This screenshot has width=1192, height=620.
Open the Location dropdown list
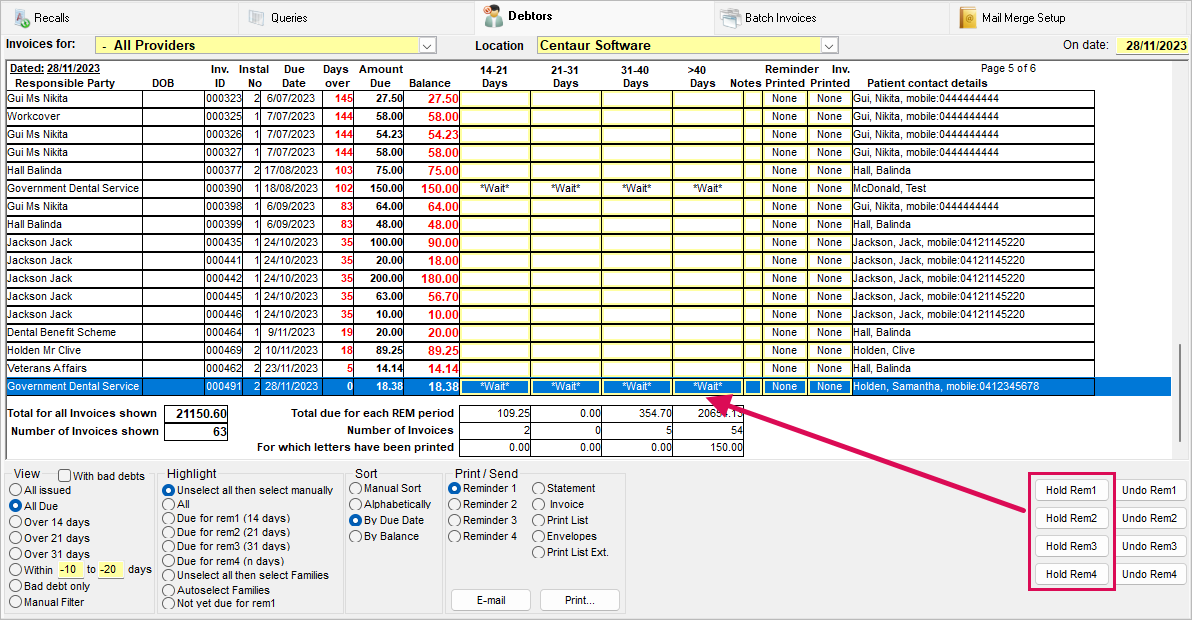point(829,45)
